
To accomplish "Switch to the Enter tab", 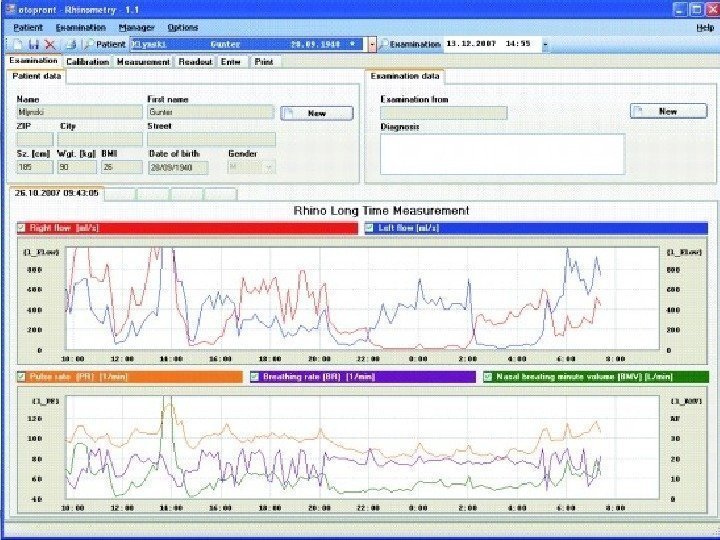I will [231, 62].
